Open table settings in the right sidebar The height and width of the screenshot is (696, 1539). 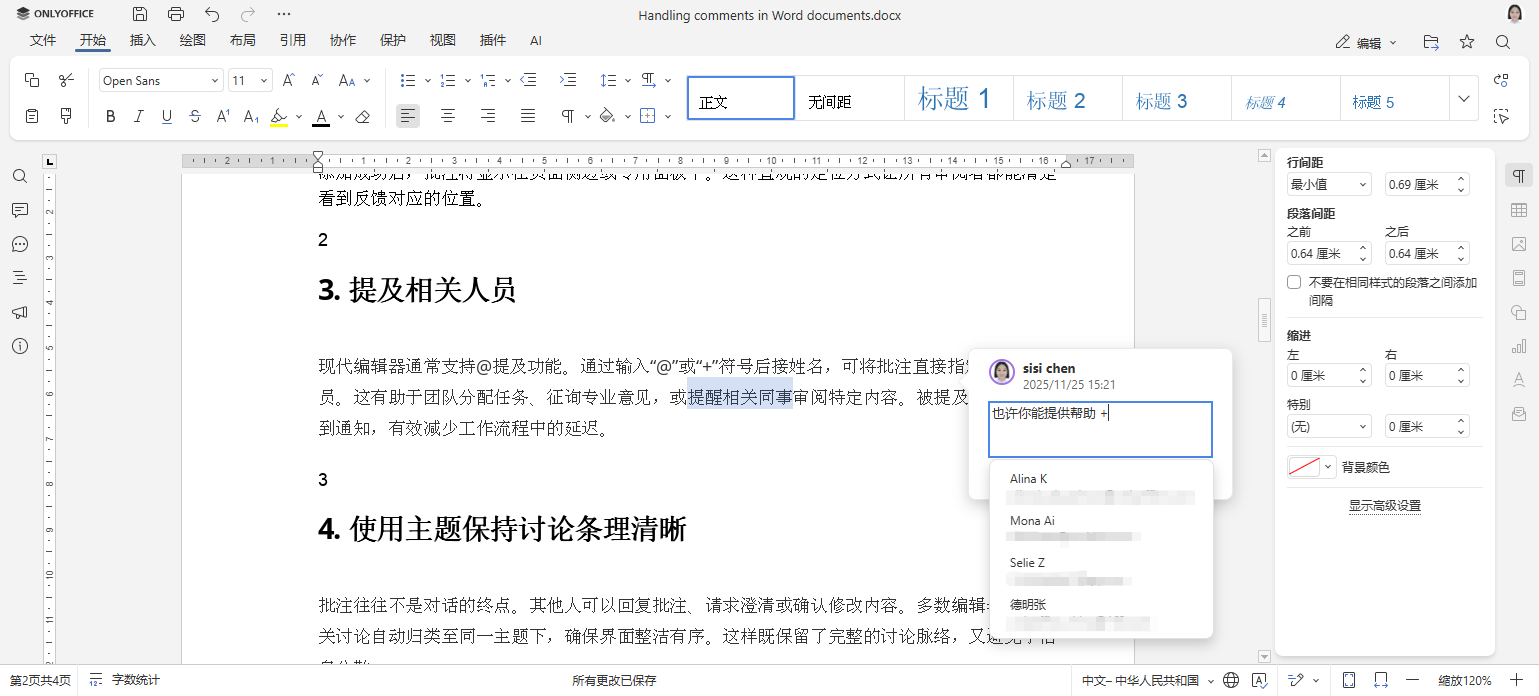(x=1519, y=209)
